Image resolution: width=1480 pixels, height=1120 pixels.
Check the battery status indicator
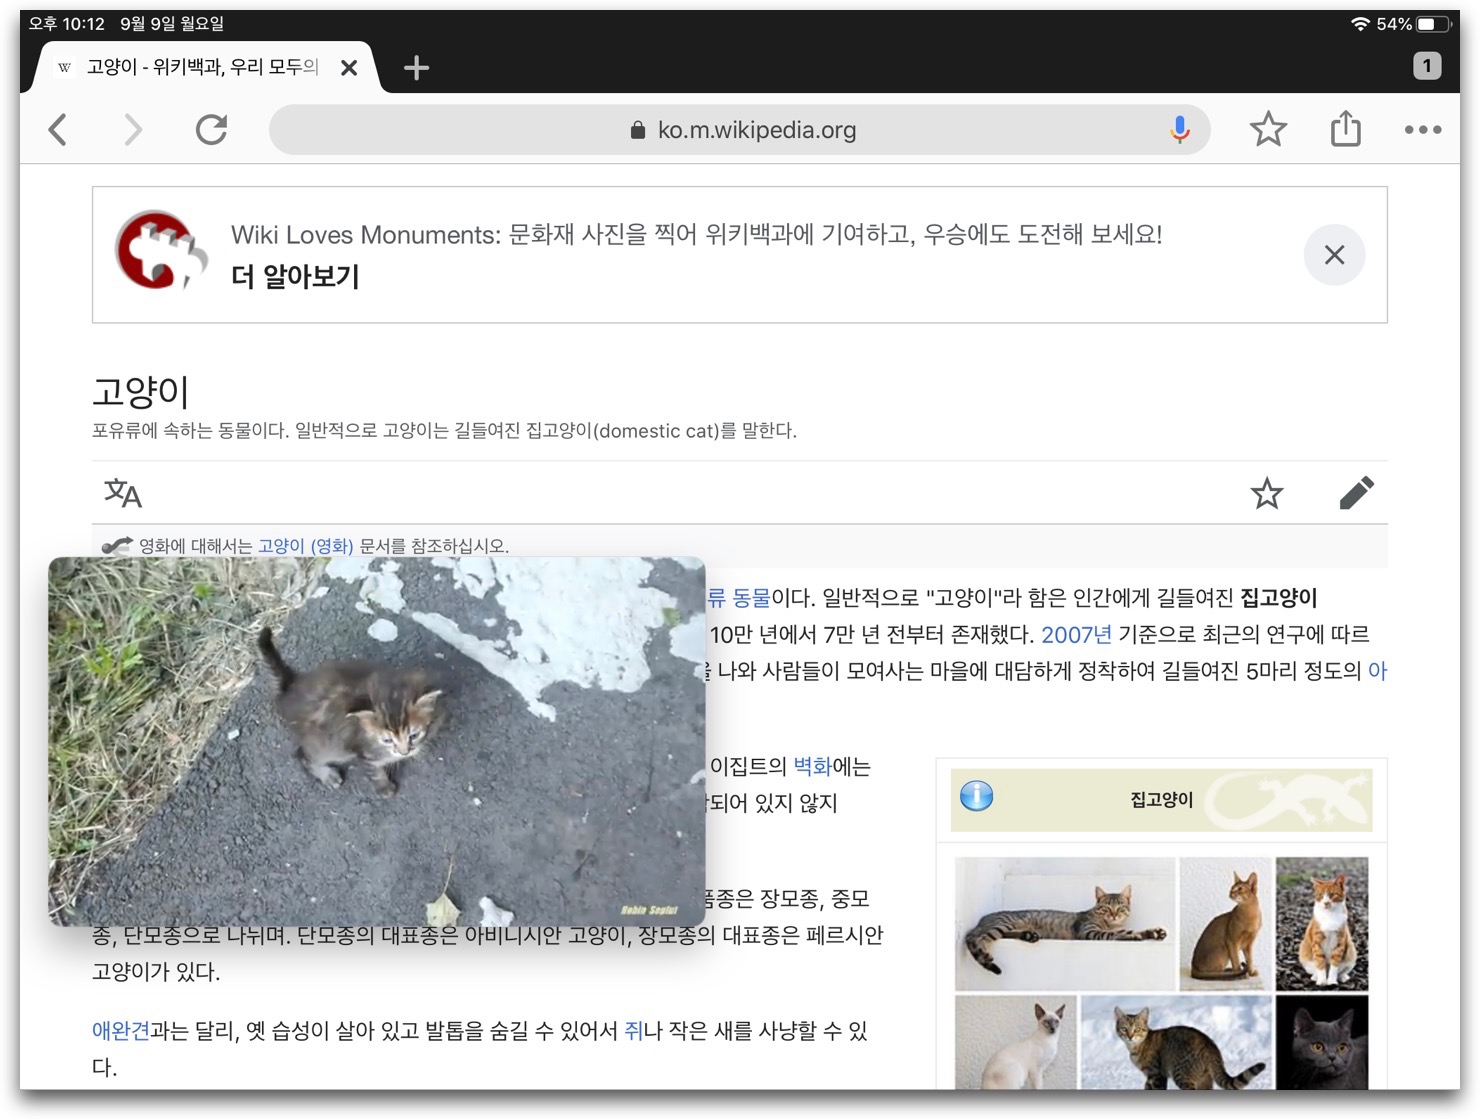pos(1433,24)
